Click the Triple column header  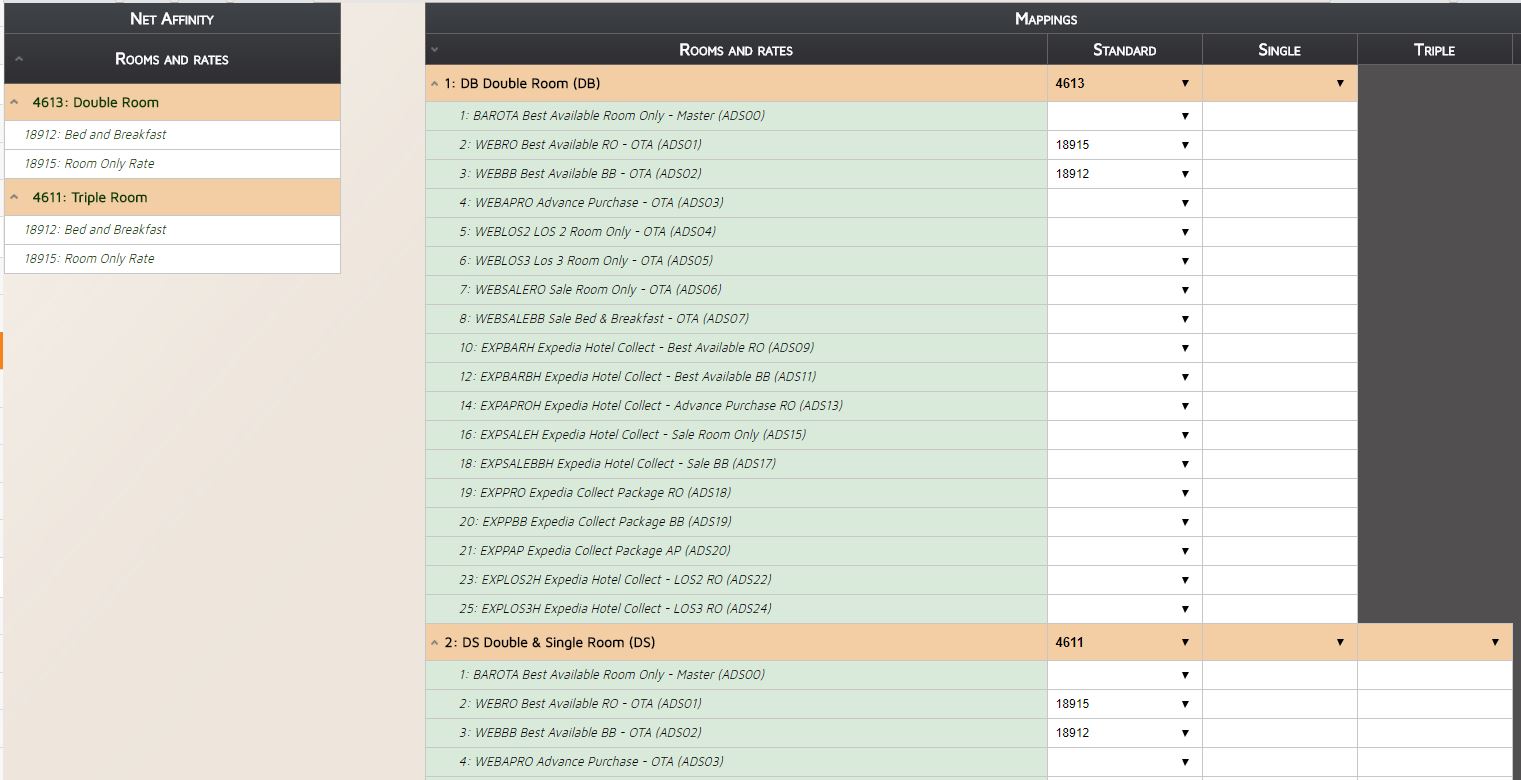[x=1435, y=50]
